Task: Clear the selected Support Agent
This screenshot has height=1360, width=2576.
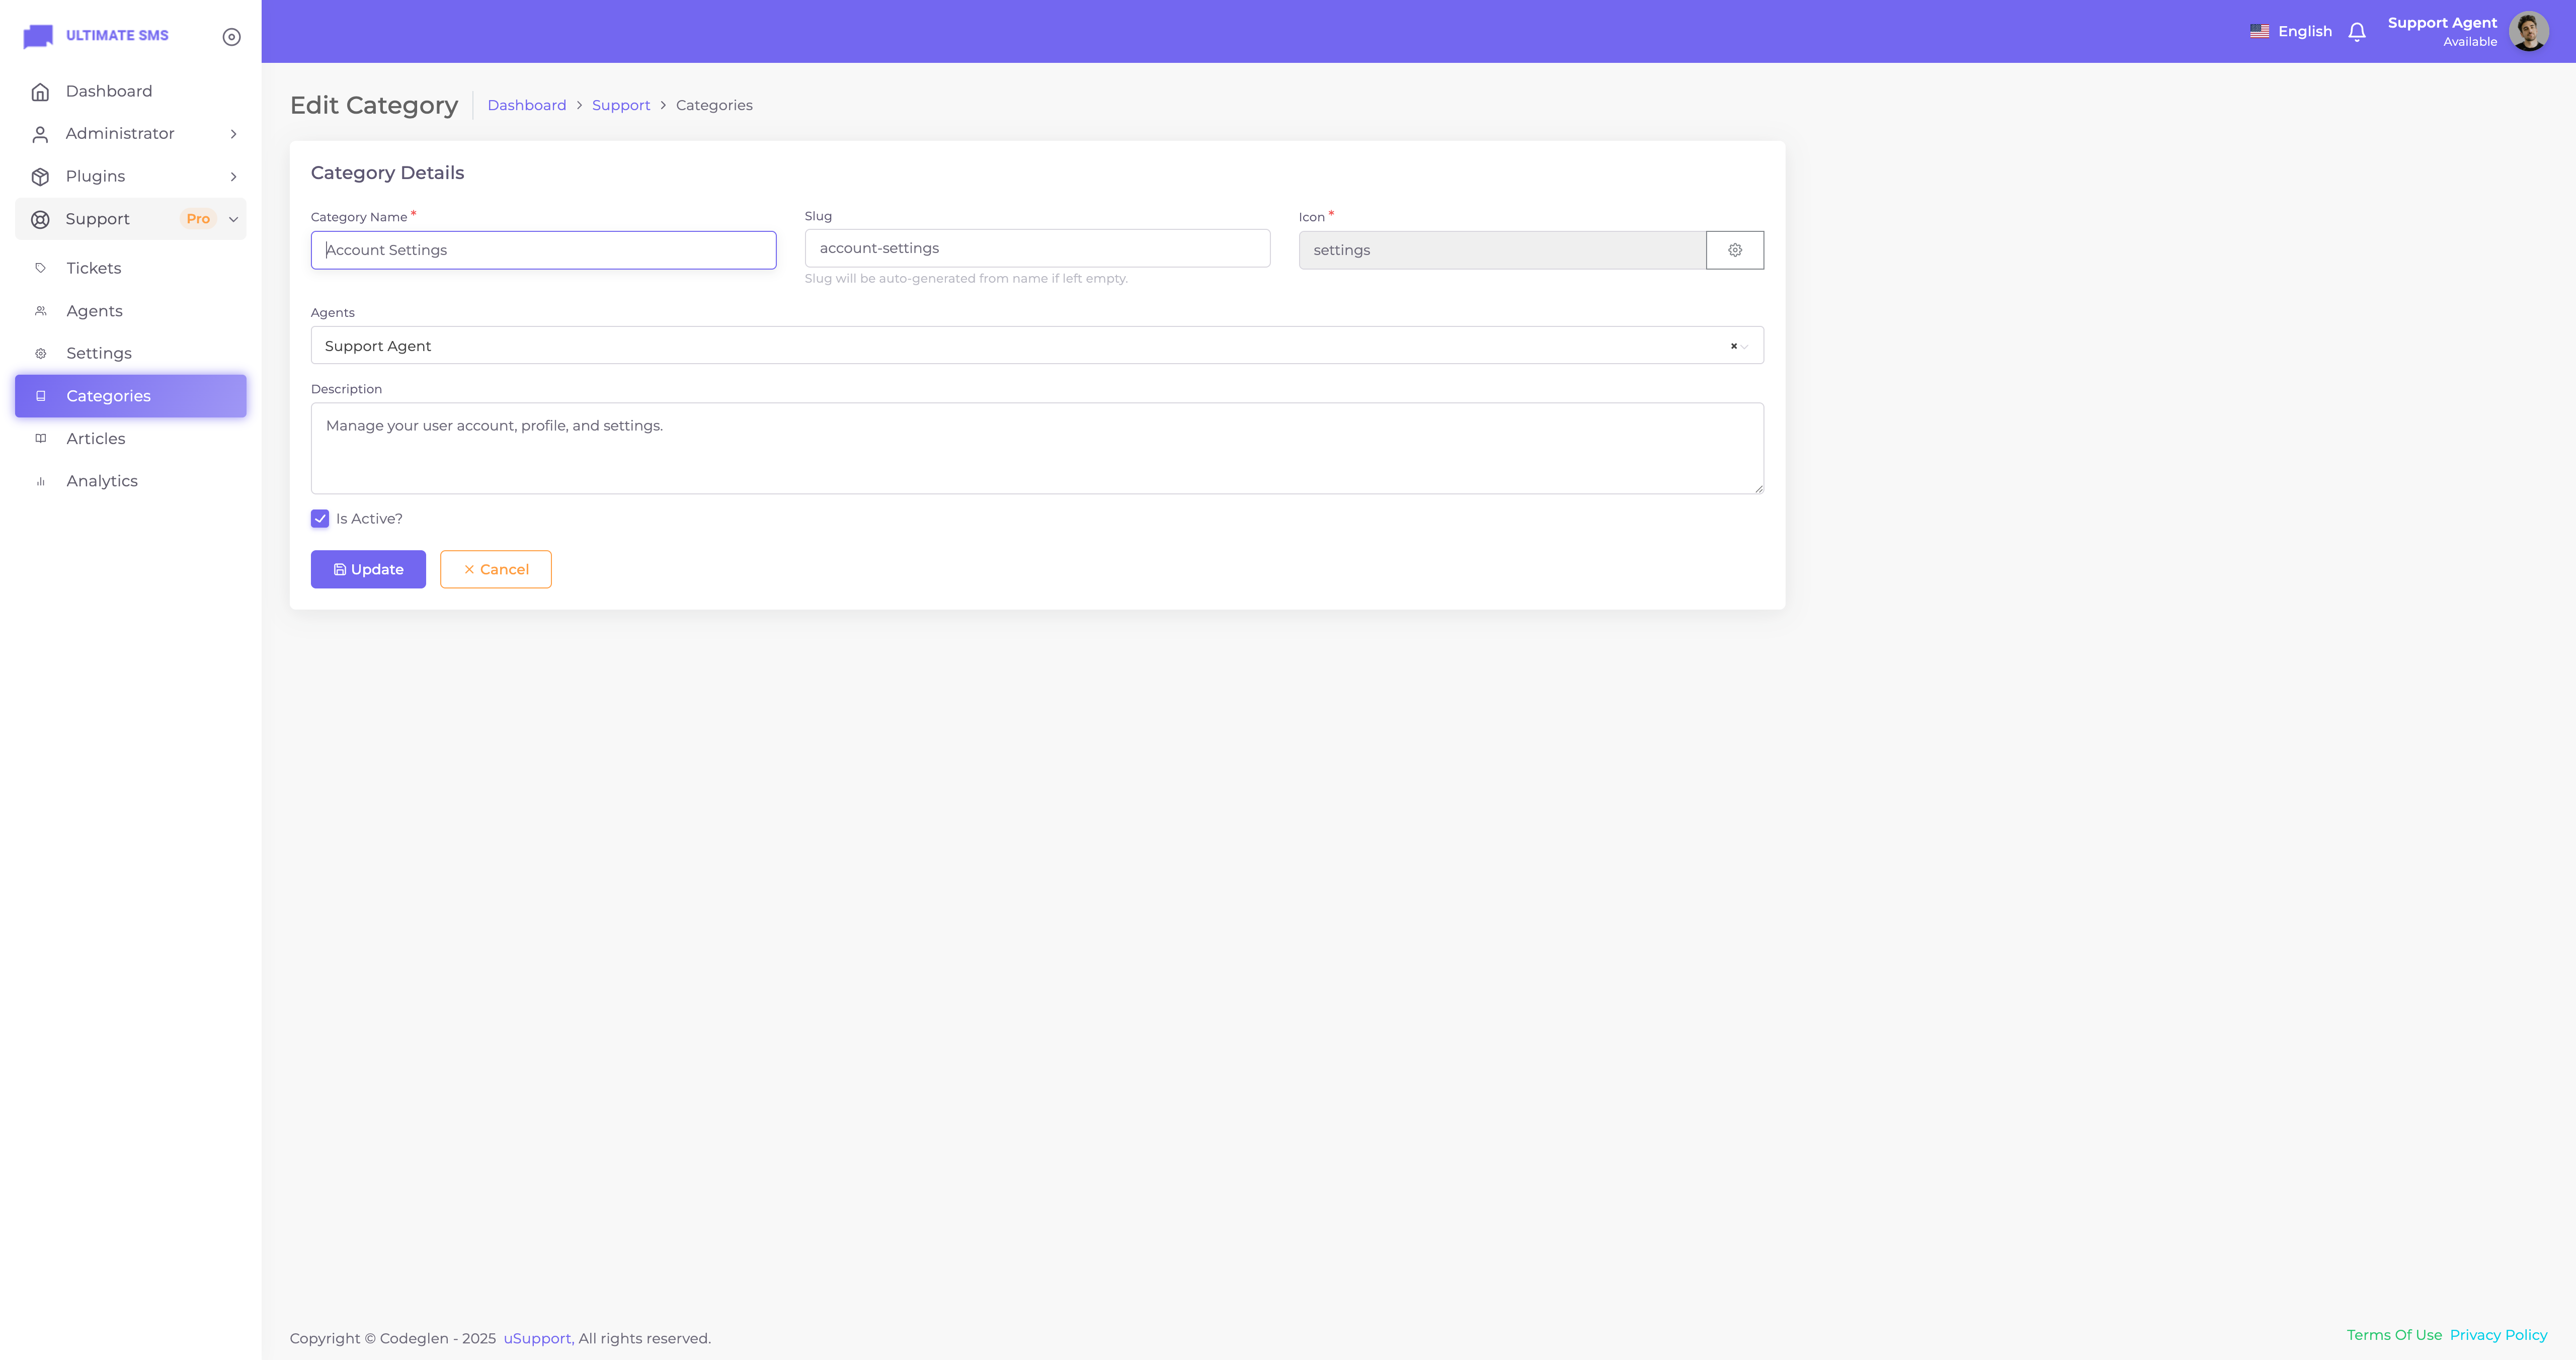Action: point(1733,346)
